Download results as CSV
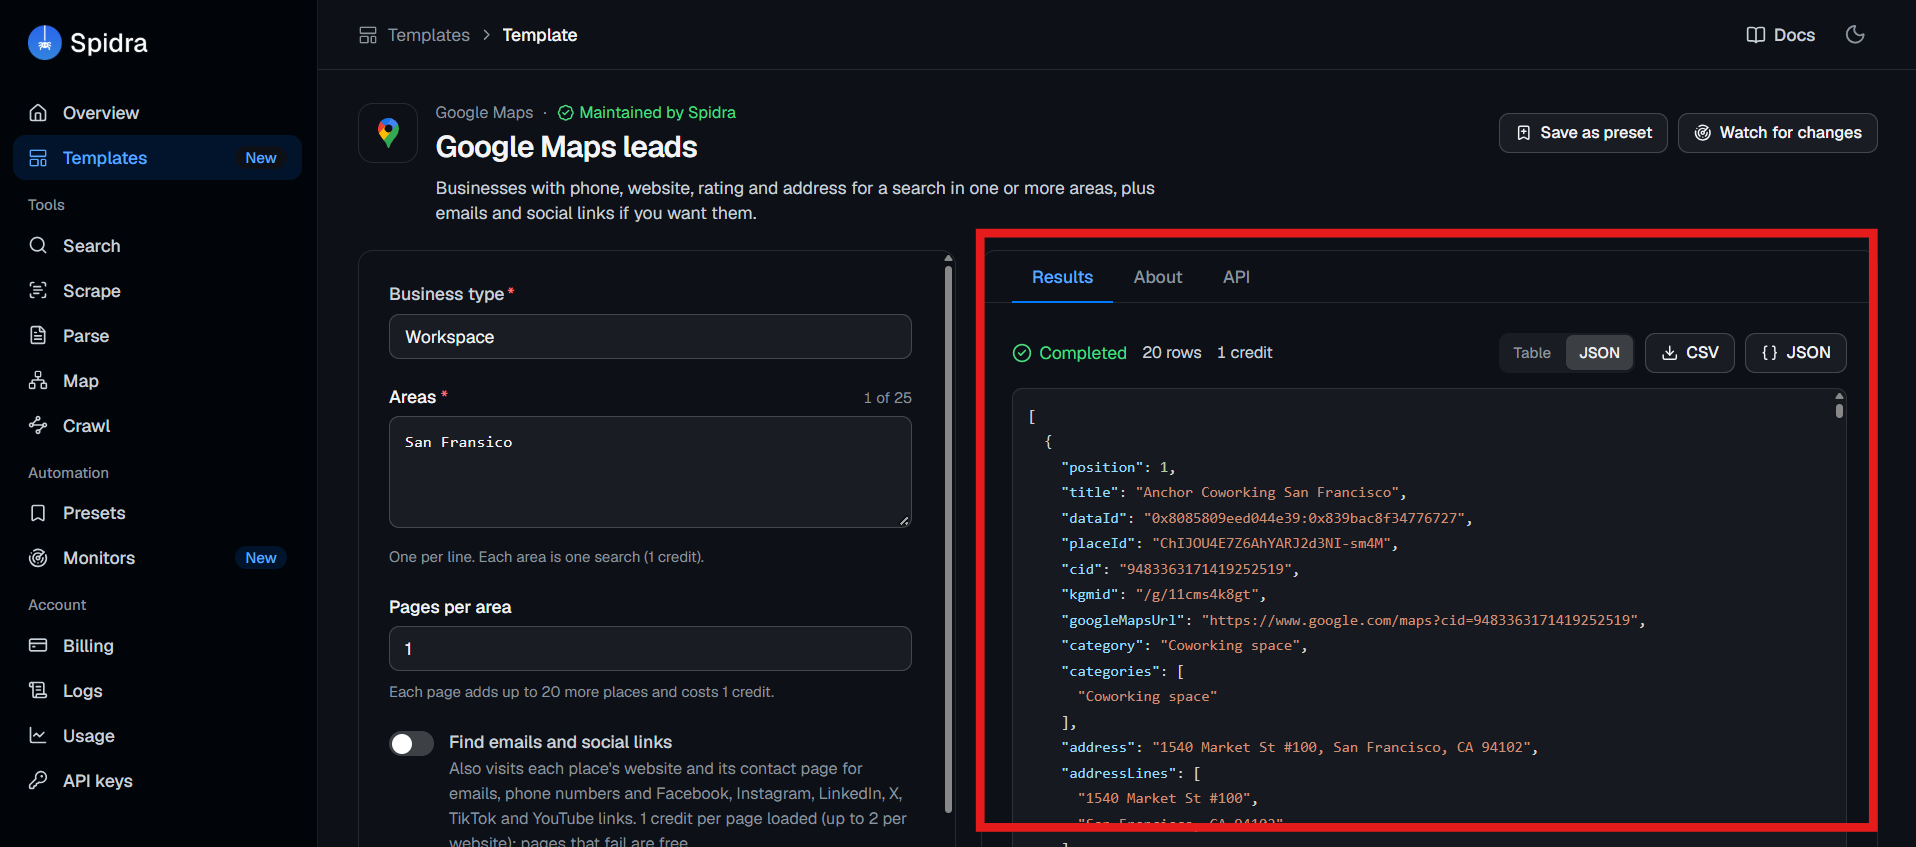The width and height of the screenshot is (1916, 847). tap(1689, 353)
